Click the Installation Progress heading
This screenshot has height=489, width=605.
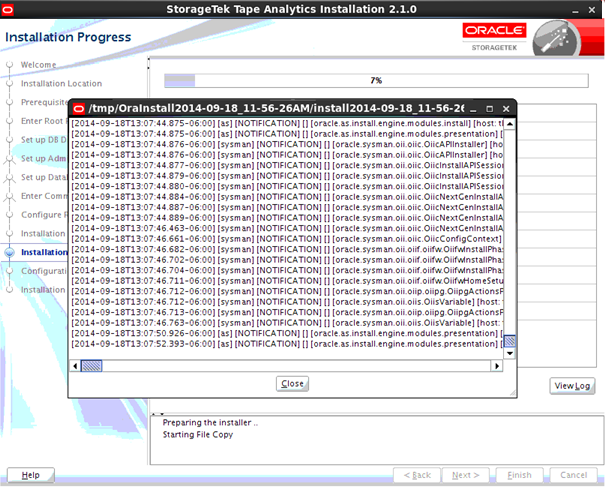click(68, 37)
